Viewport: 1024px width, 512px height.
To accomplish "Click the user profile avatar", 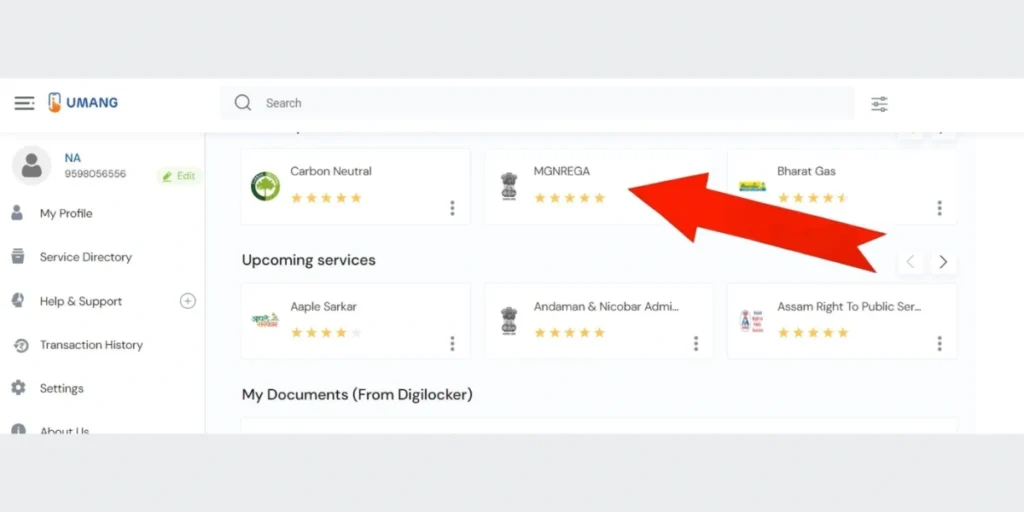I will (32, 166).
